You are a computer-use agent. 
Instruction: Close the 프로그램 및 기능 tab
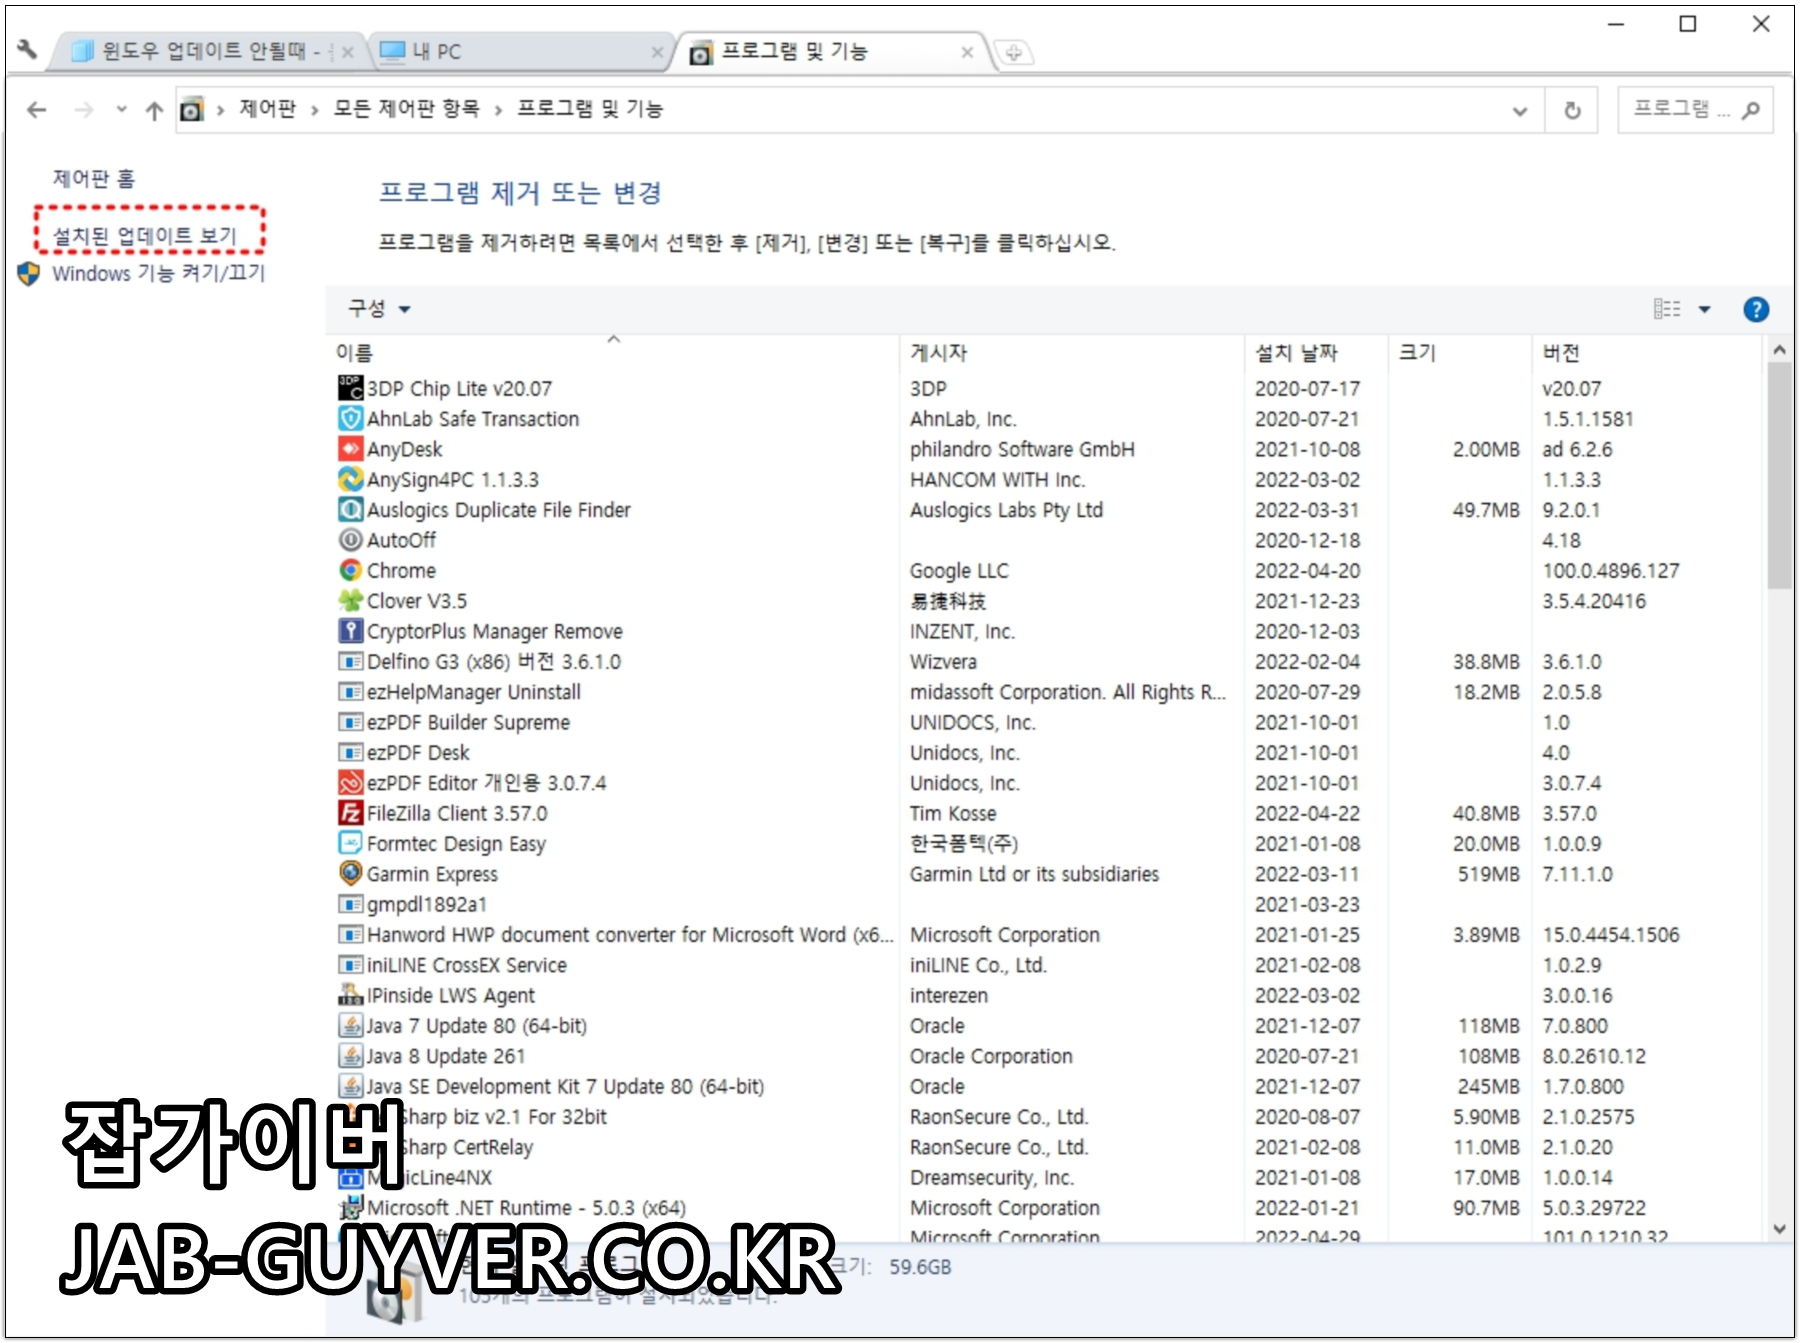(967, 52)
